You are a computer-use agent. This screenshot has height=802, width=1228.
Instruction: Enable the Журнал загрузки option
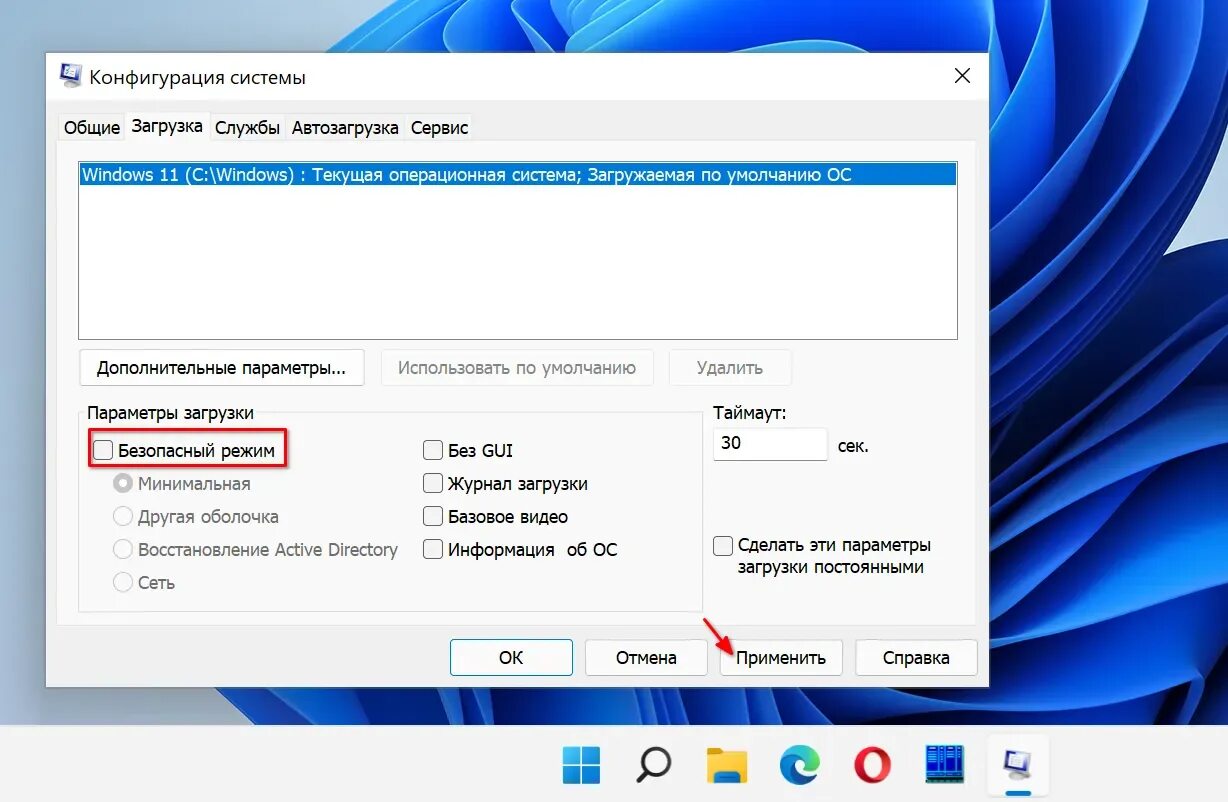tap(433, 484)
